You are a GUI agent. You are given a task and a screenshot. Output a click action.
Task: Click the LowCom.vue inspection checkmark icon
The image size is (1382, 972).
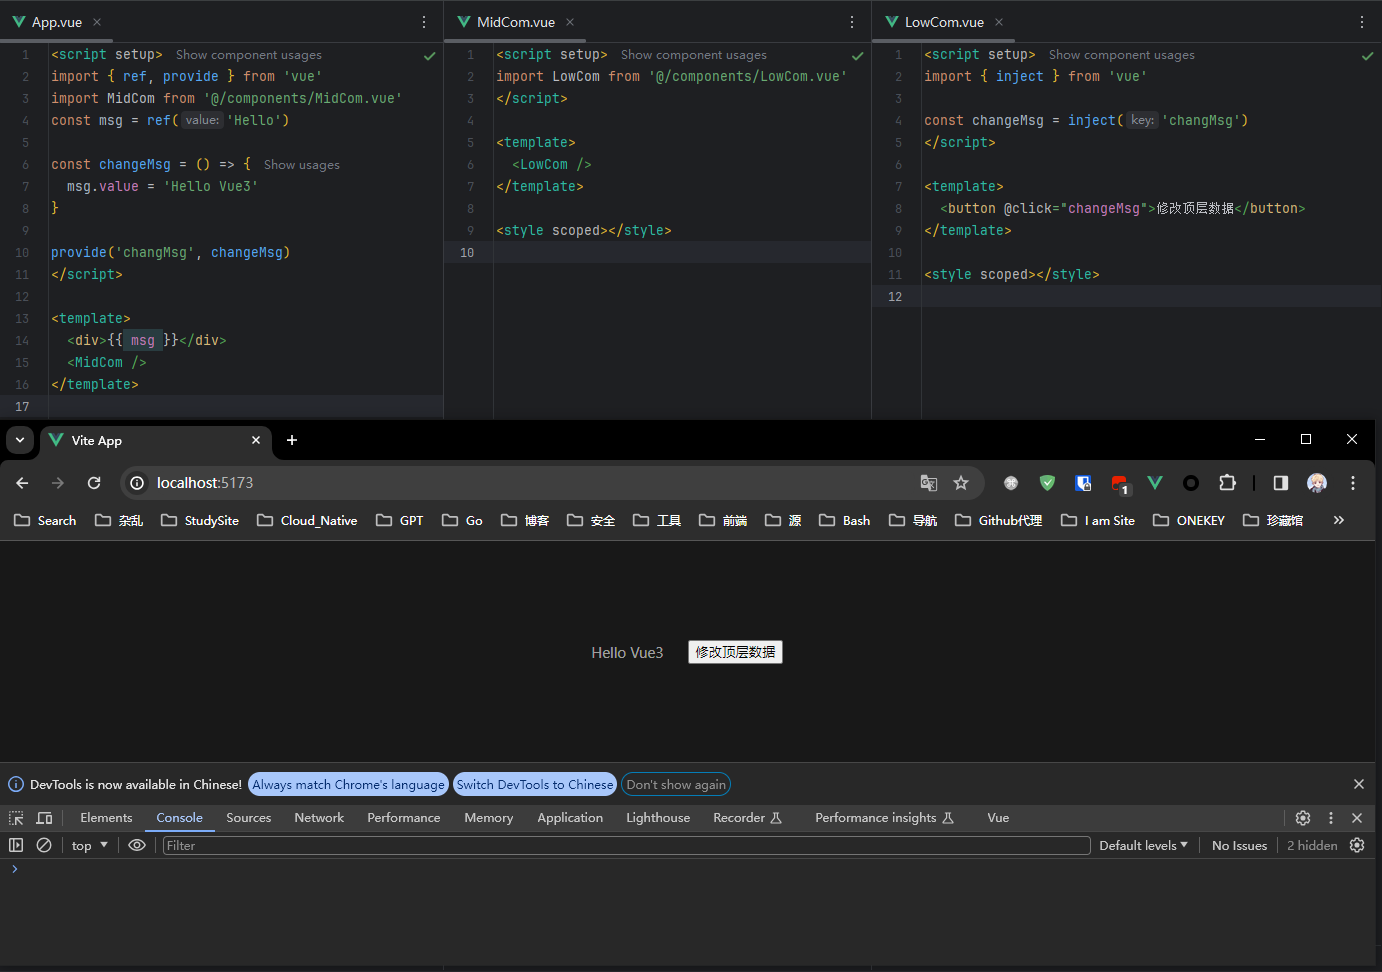pos(1367,56)
